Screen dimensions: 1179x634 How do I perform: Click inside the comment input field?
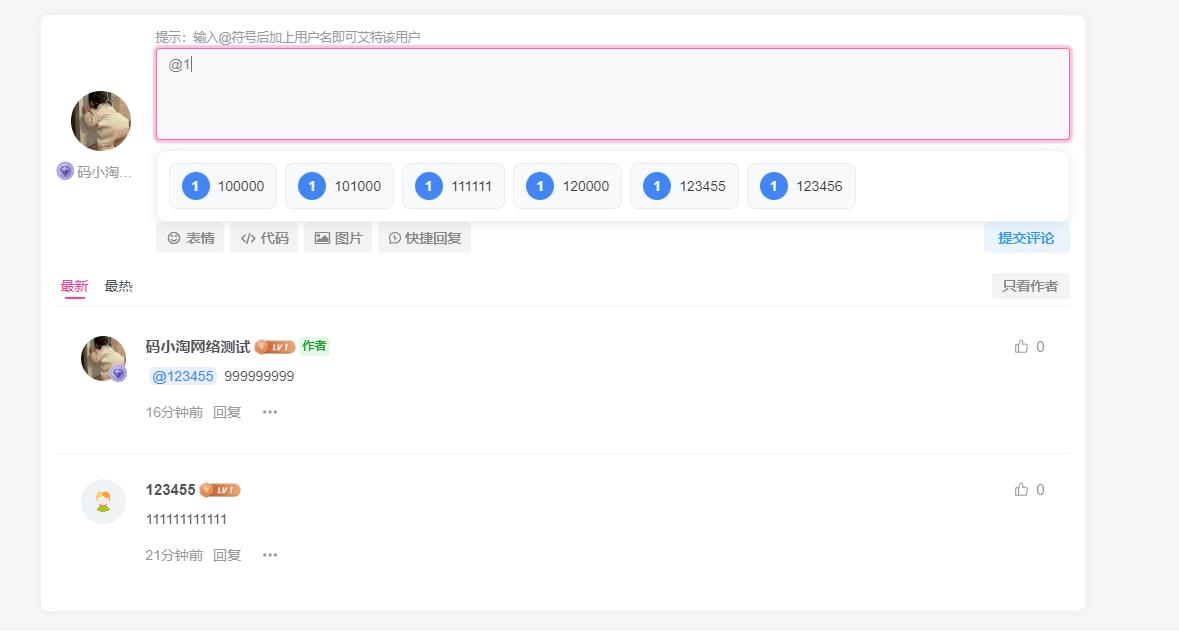tap(612, 93)
